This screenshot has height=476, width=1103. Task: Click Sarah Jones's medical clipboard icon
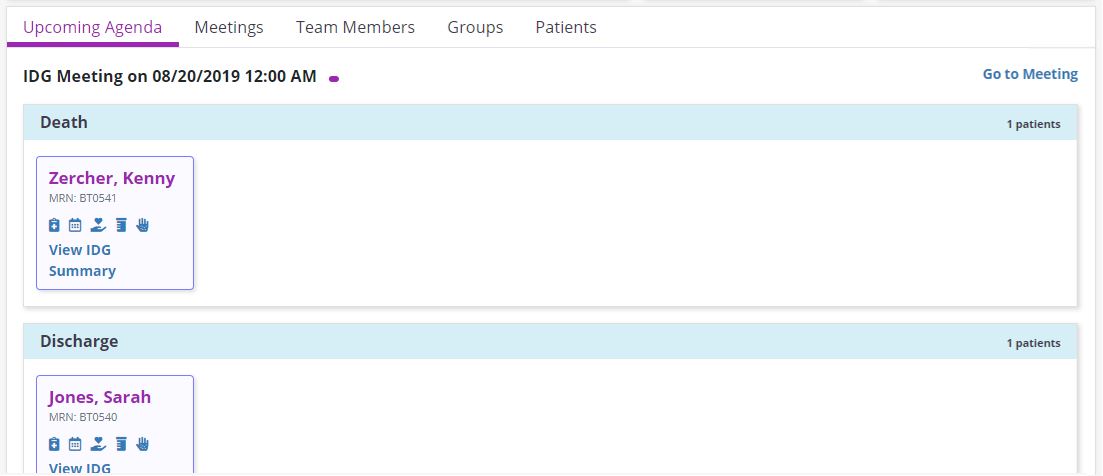coord(55,444)
